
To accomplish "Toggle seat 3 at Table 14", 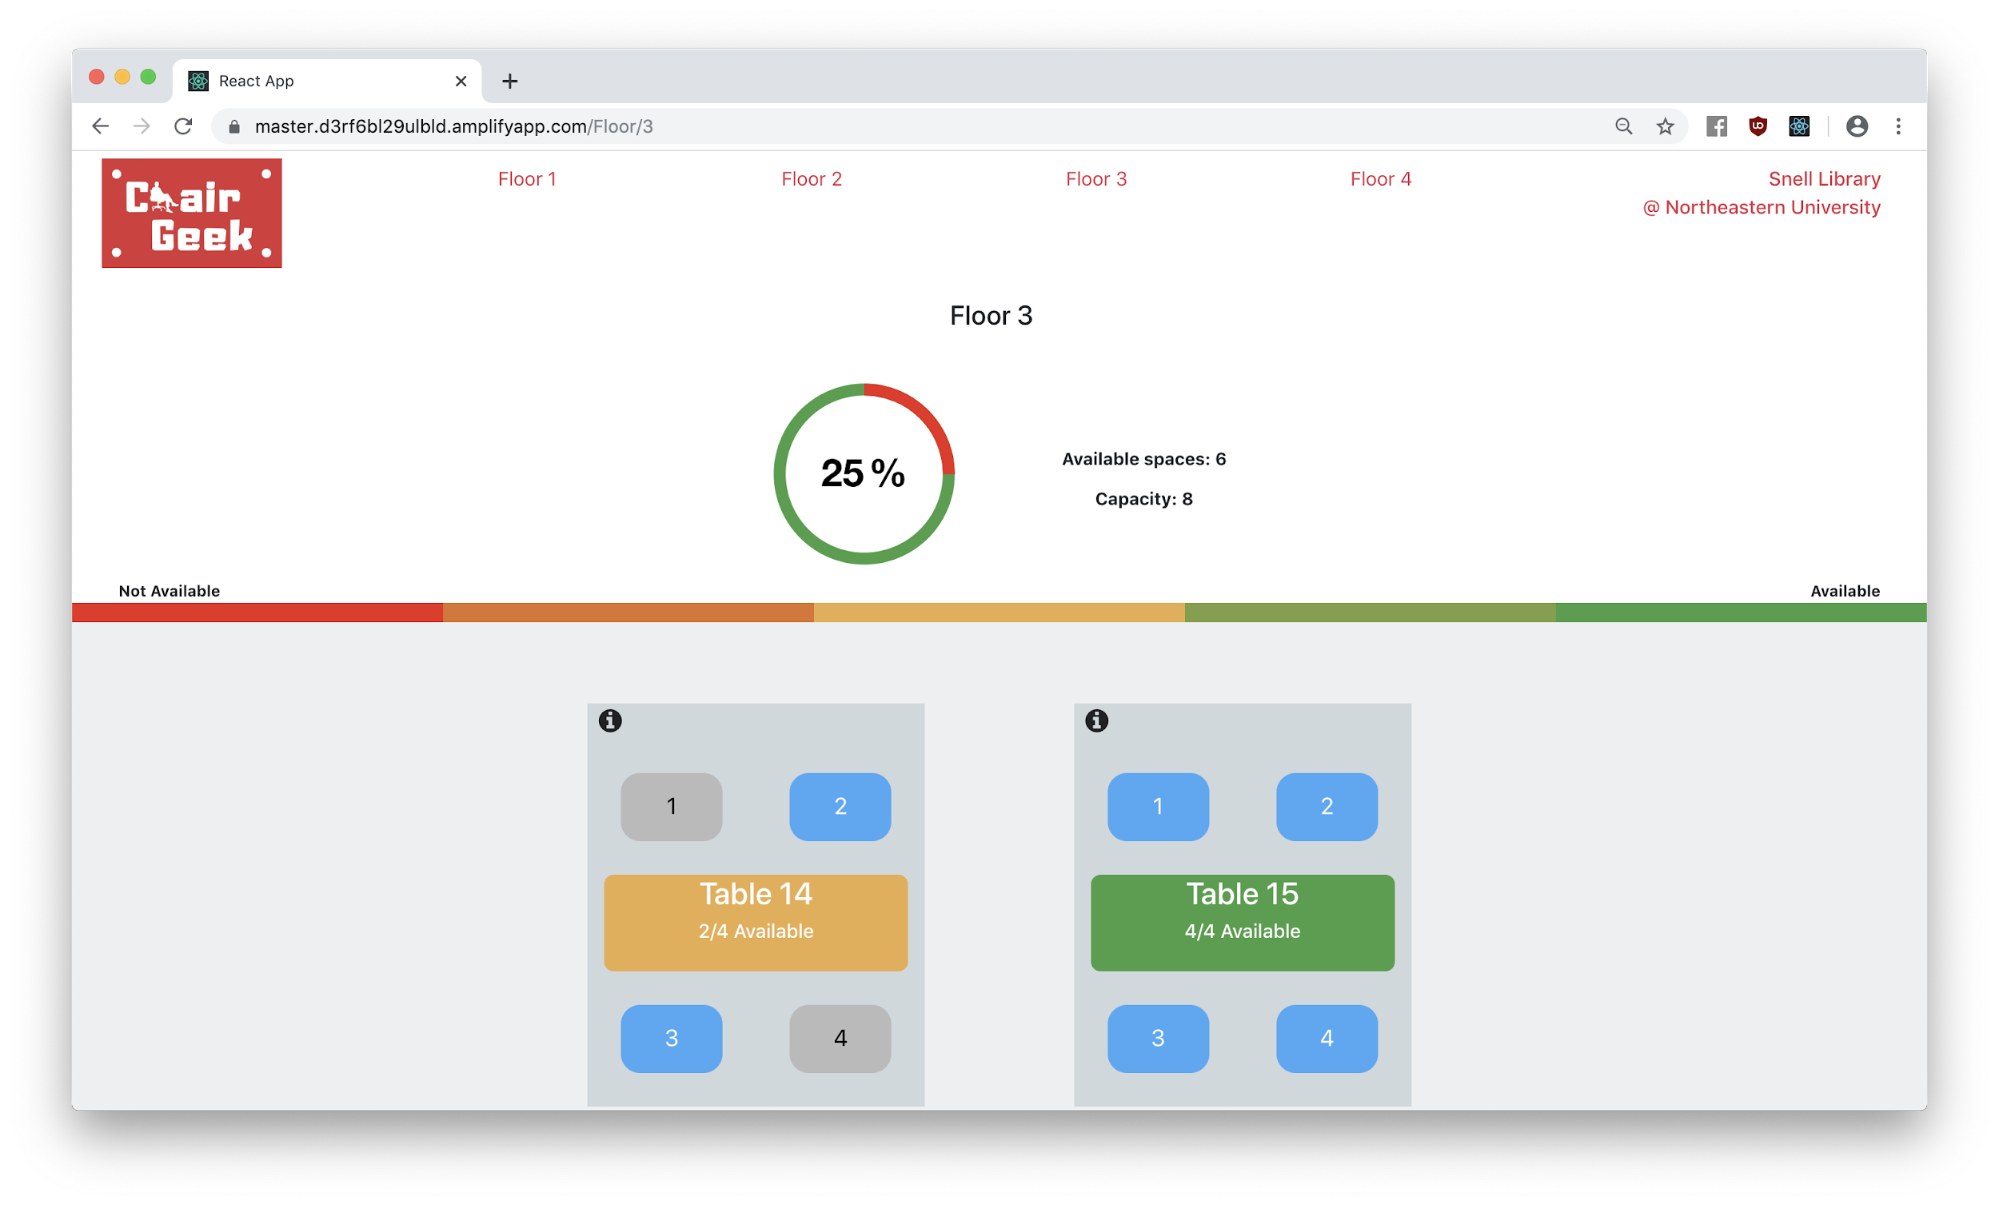I will [672, 1038].
